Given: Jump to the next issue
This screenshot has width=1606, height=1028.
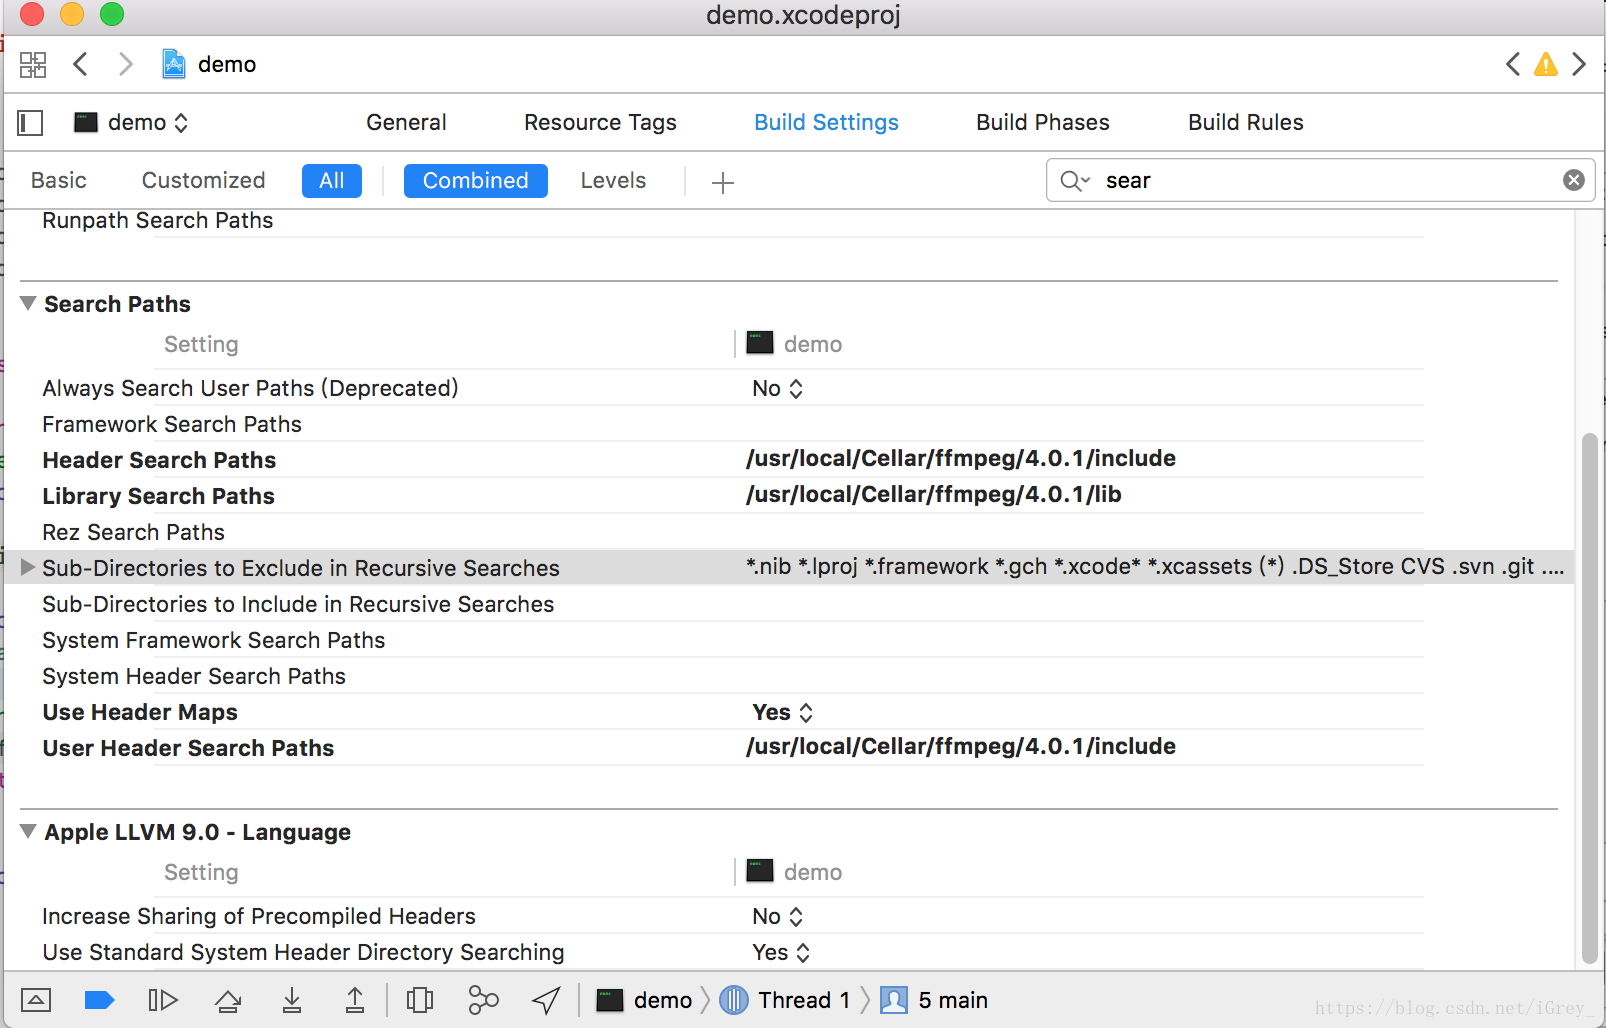Looking at the screenshot, I should 1579,64.
